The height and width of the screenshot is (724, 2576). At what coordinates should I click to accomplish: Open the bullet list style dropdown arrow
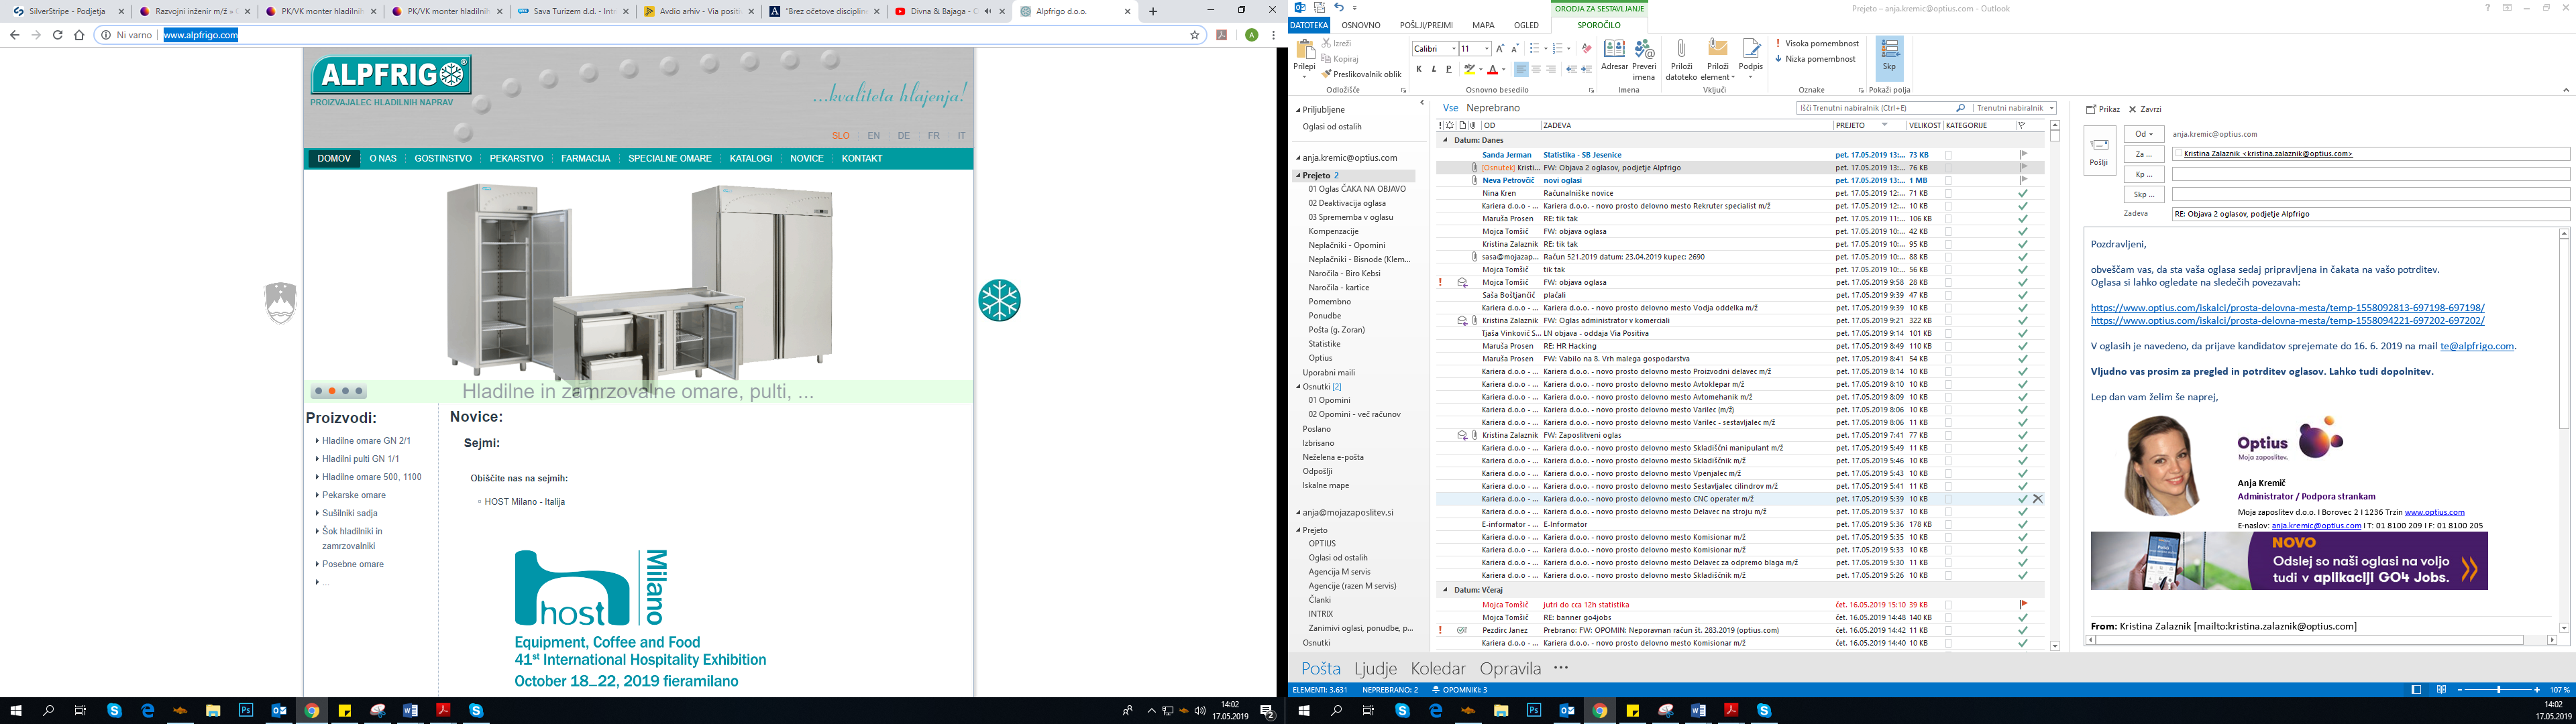[x=1546, y=48]
